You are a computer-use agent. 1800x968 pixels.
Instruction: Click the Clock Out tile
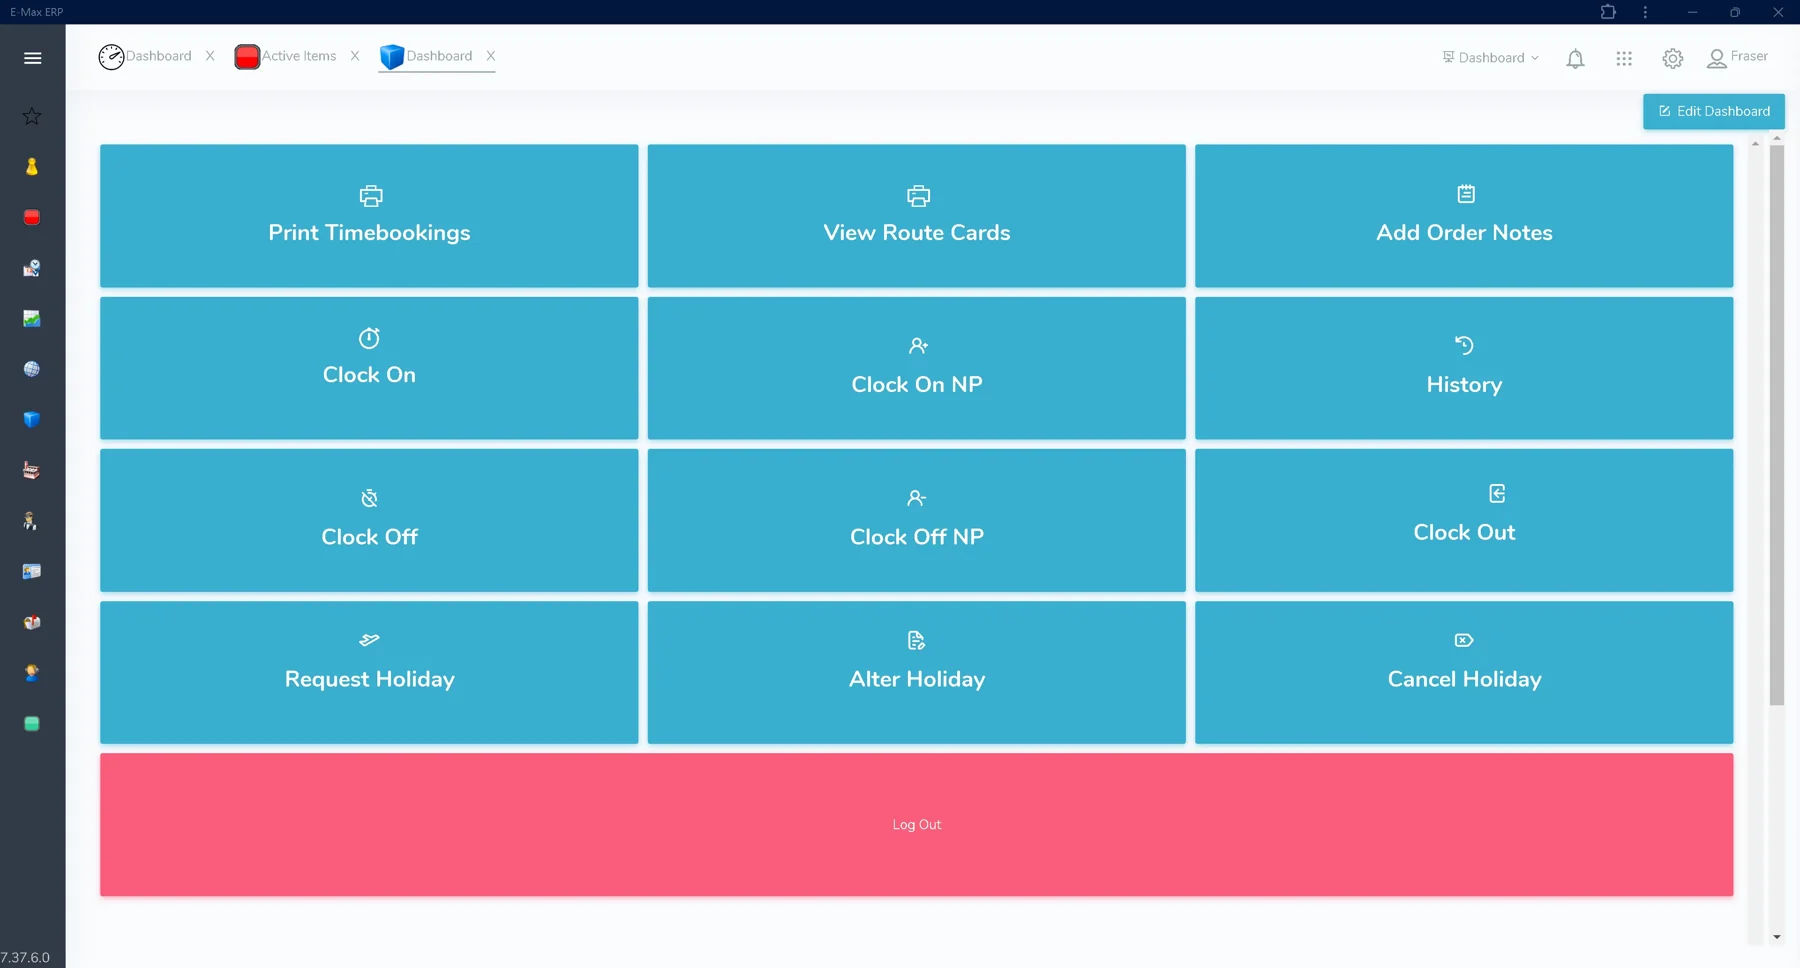(1464, 520)
